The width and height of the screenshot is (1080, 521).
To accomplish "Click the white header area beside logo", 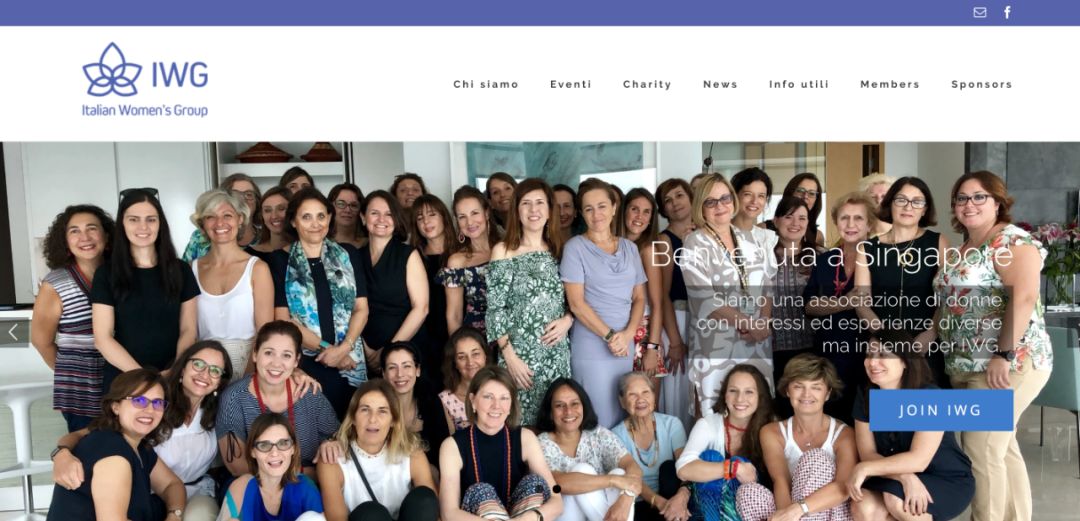I will (331, 83).
